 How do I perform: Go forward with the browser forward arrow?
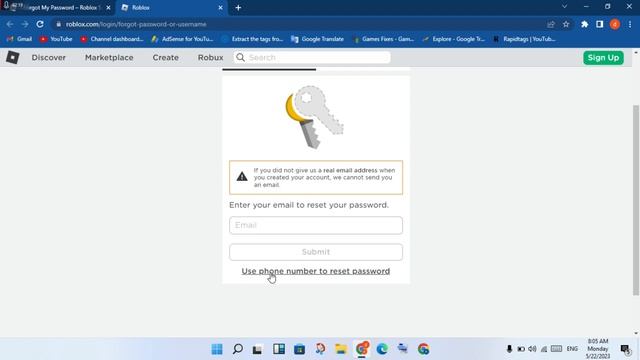click(25, 24)
